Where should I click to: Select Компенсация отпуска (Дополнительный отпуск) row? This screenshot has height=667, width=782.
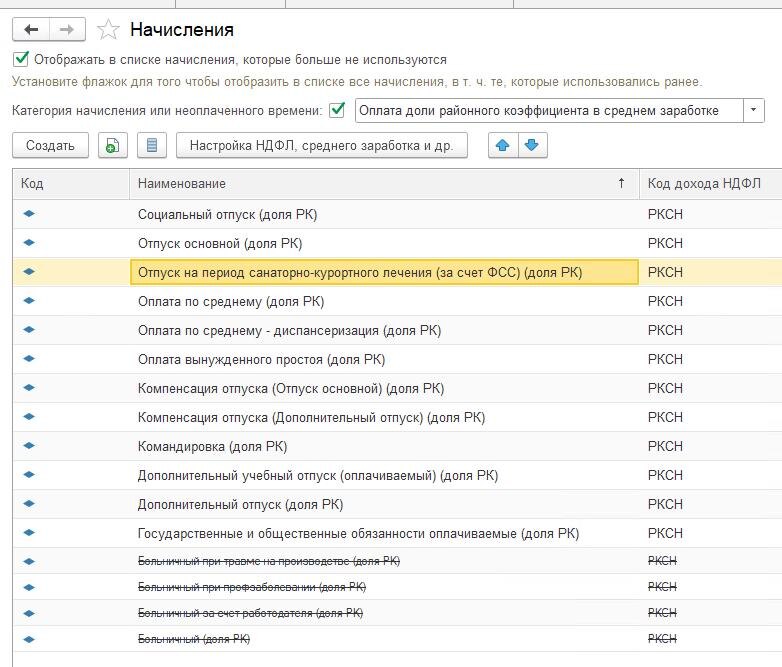coord(397,417)
